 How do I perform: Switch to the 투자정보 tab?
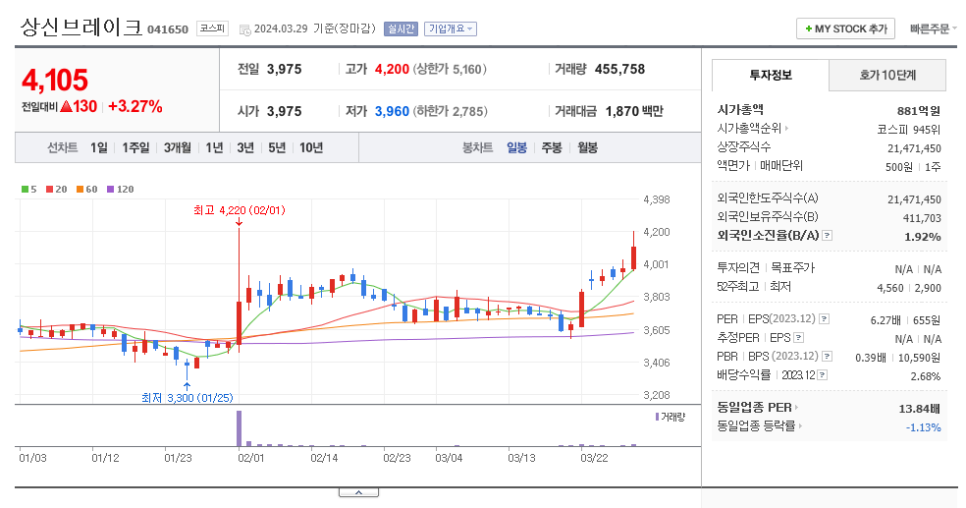point(771,75)
